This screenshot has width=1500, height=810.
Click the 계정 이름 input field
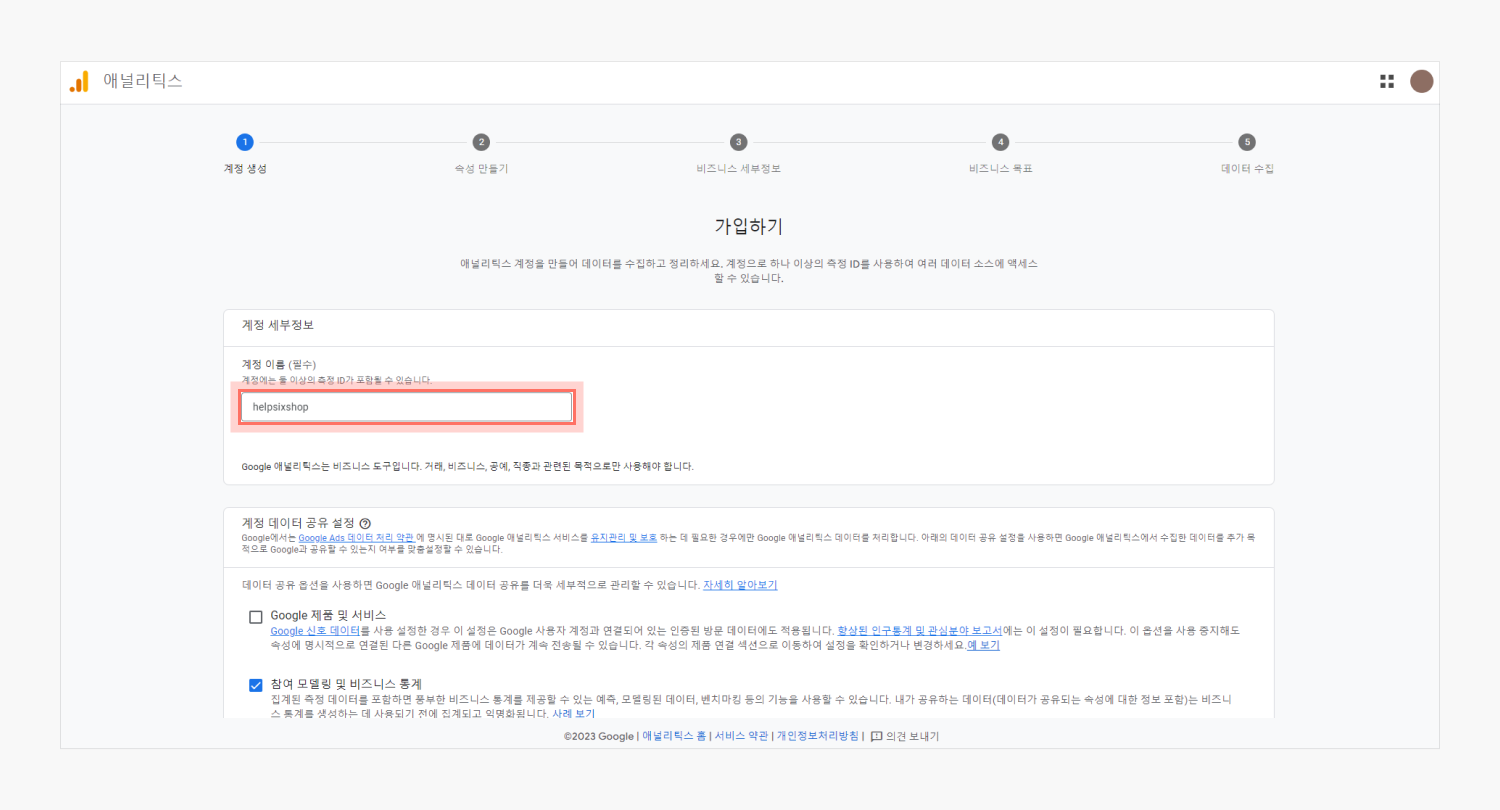click(406, 407)
